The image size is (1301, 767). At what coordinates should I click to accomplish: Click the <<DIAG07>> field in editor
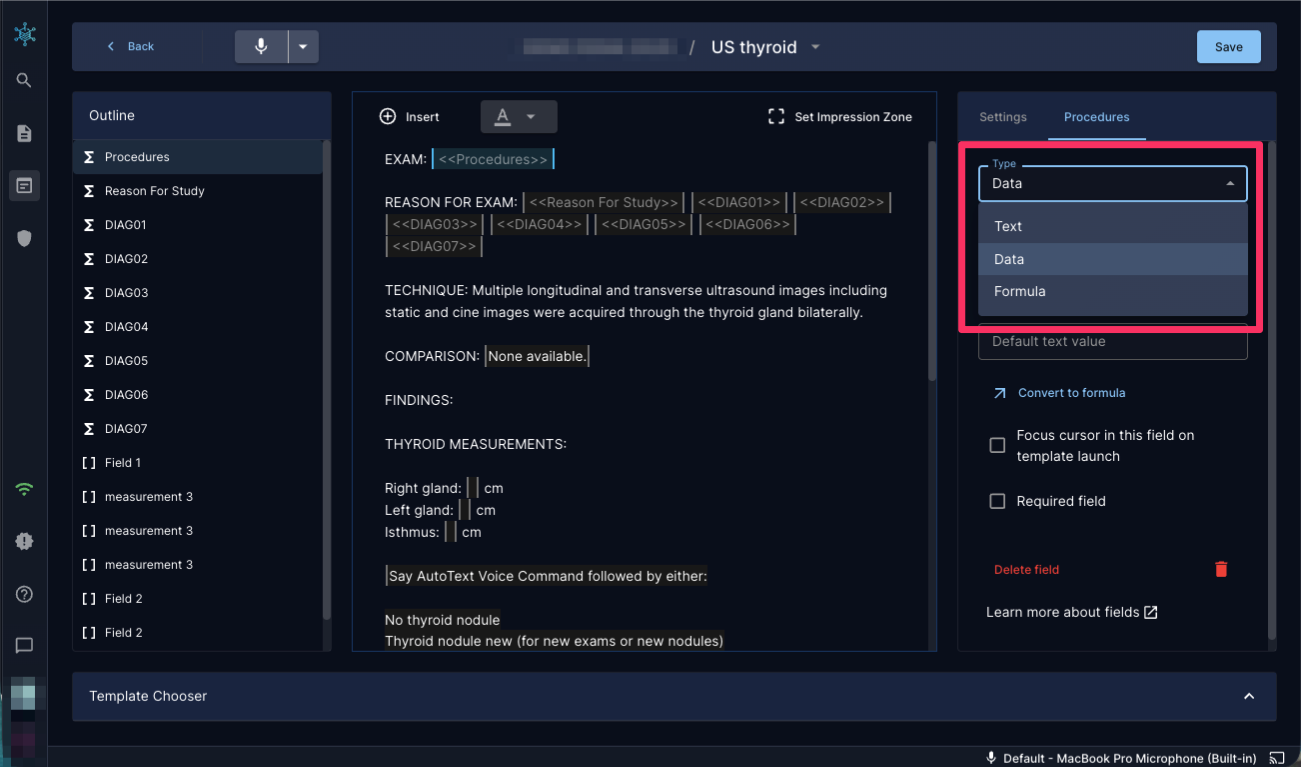click(x=435, y=246)
